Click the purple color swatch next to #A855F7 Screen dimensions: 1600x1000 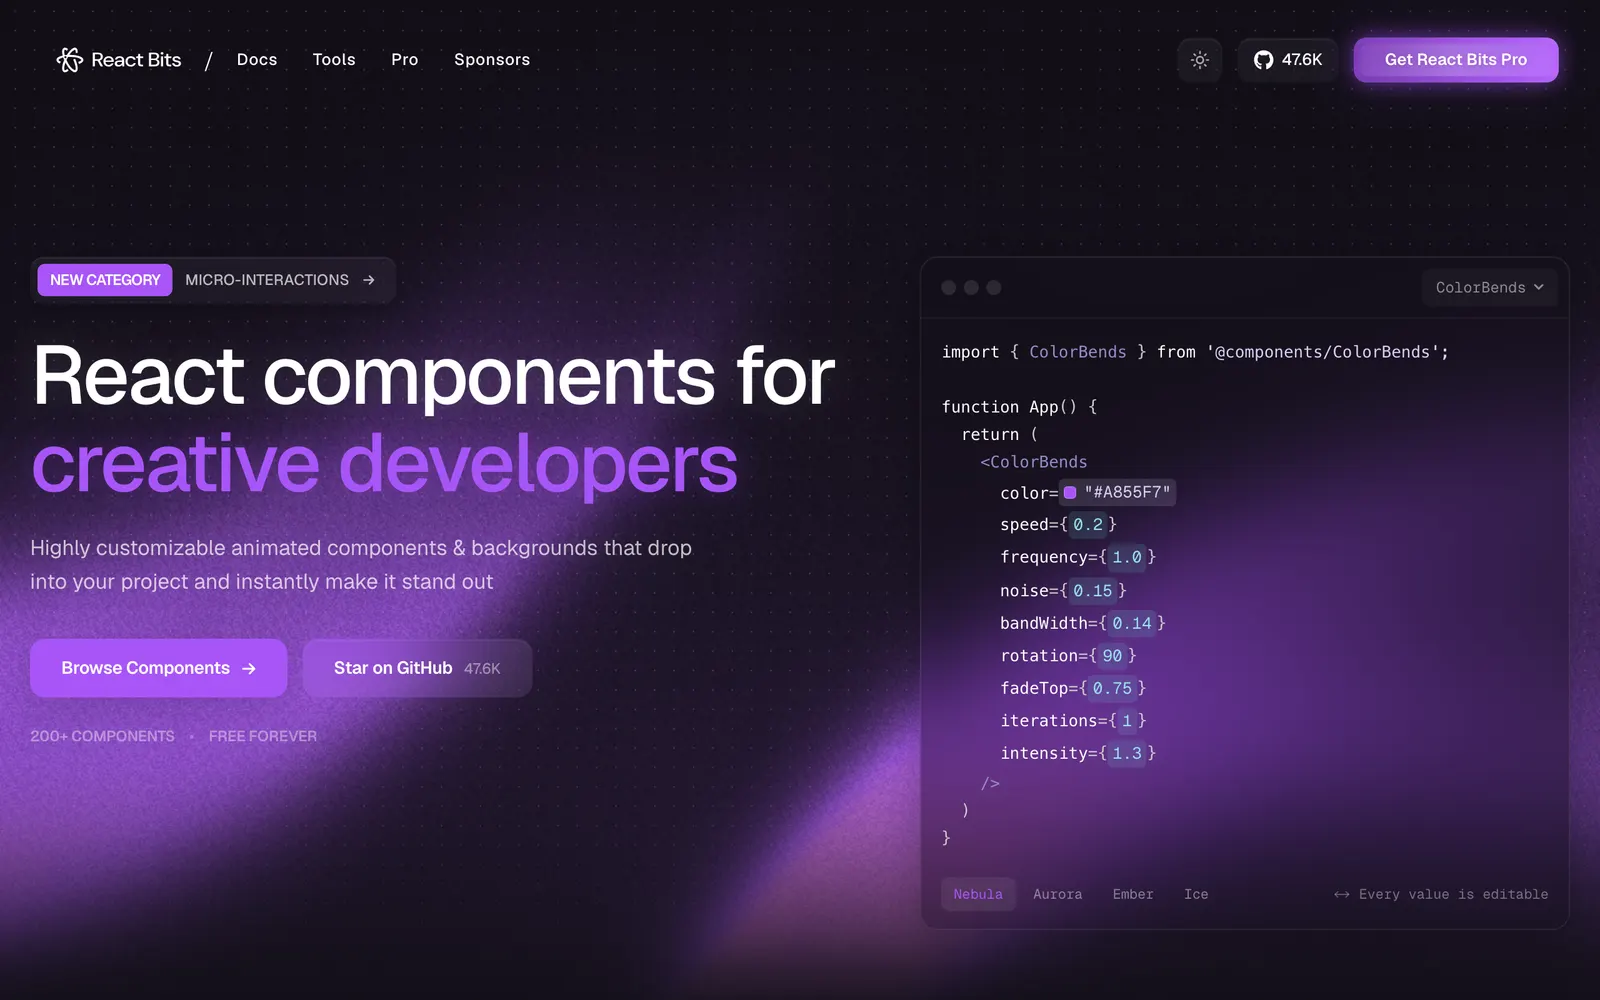tap(1070, 492)
